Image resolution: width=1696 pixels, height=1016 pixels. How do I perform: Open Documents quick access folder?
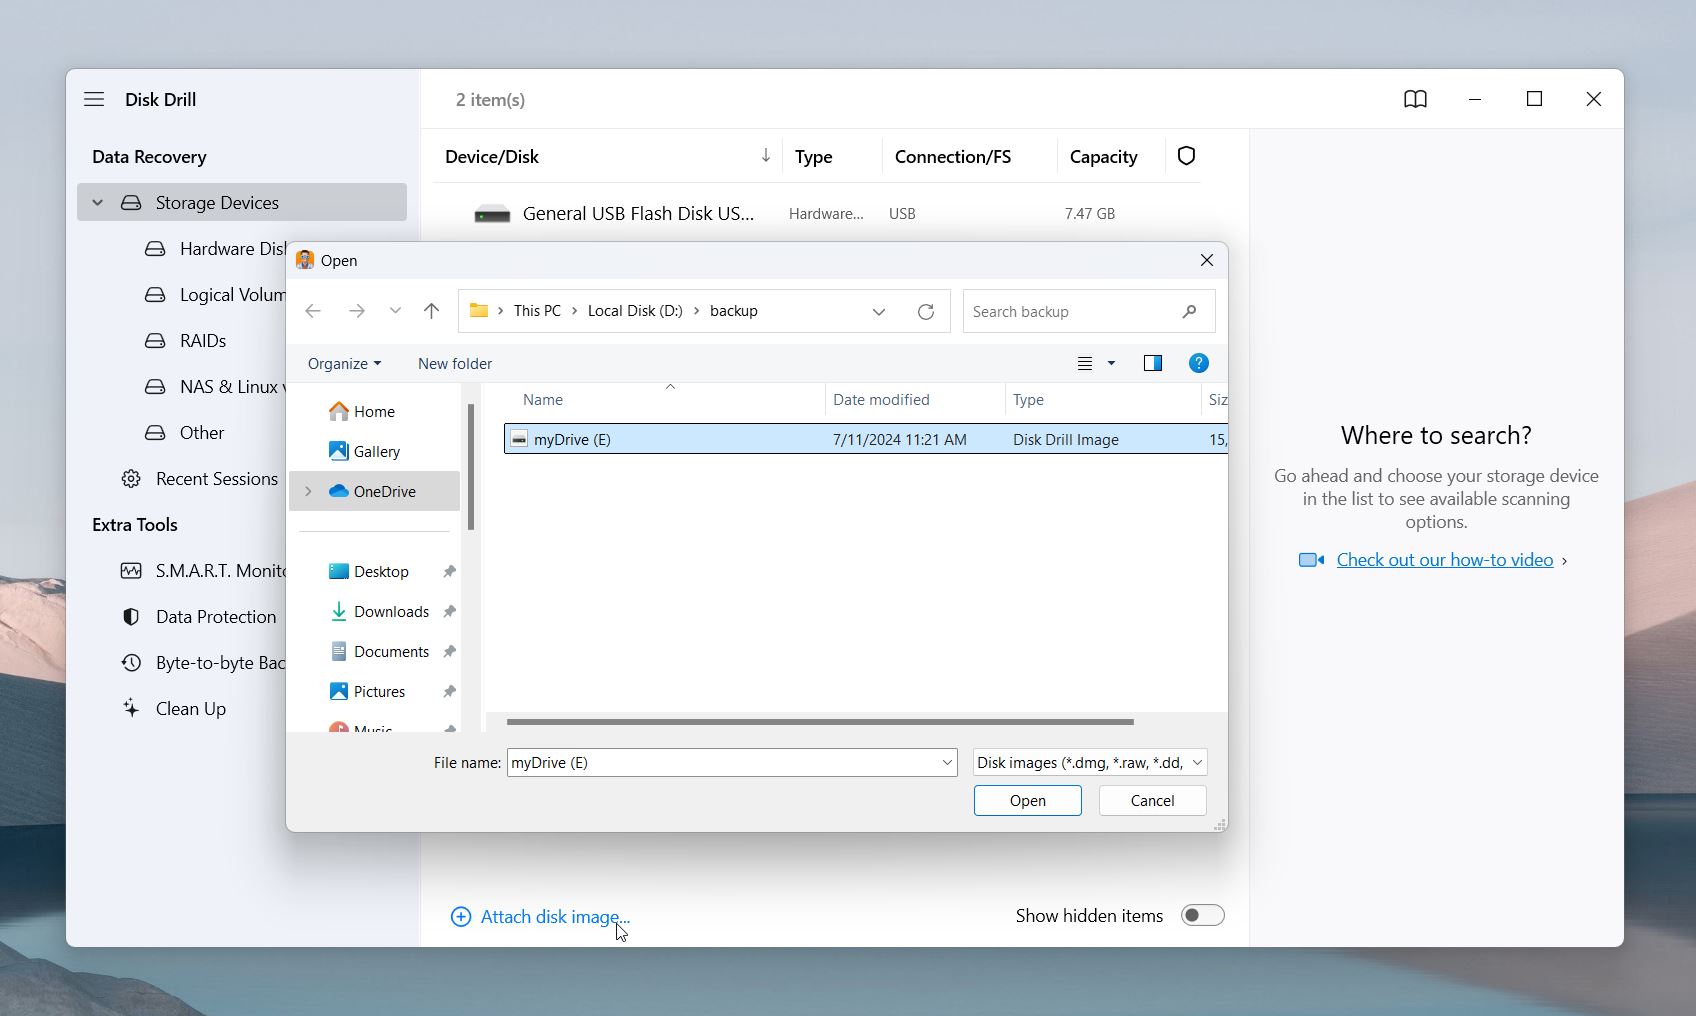click(391, 651)
